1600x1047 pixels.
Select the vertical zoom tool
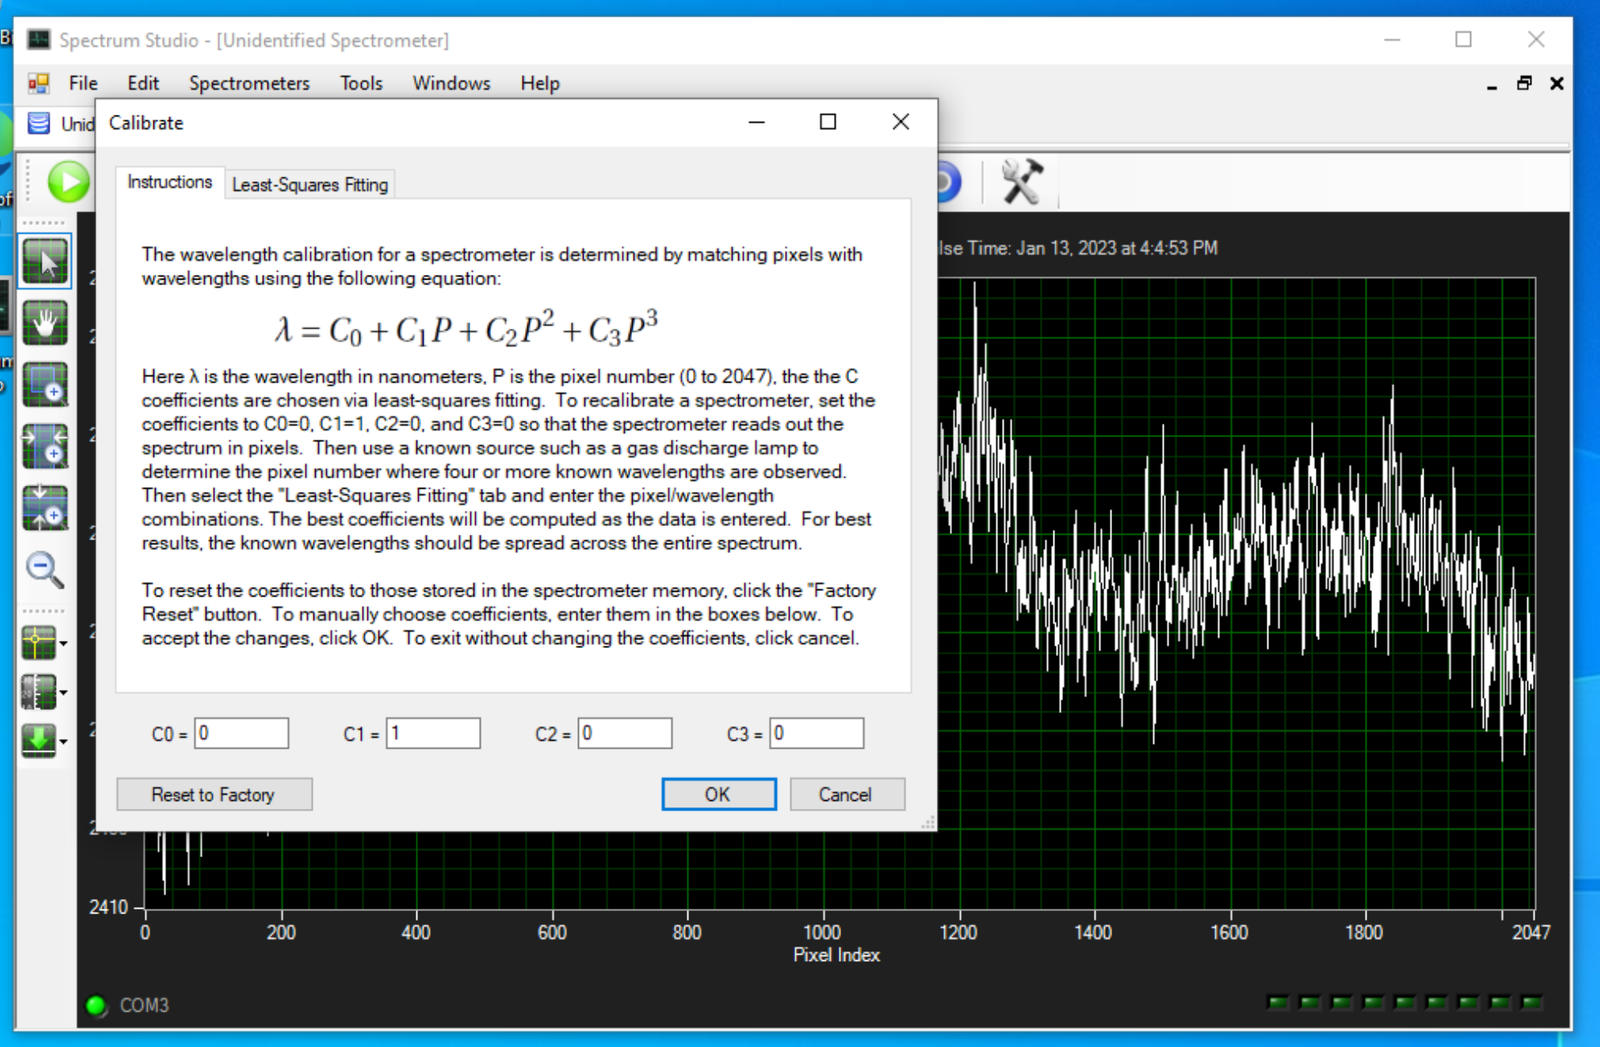(x=45, y=508)
